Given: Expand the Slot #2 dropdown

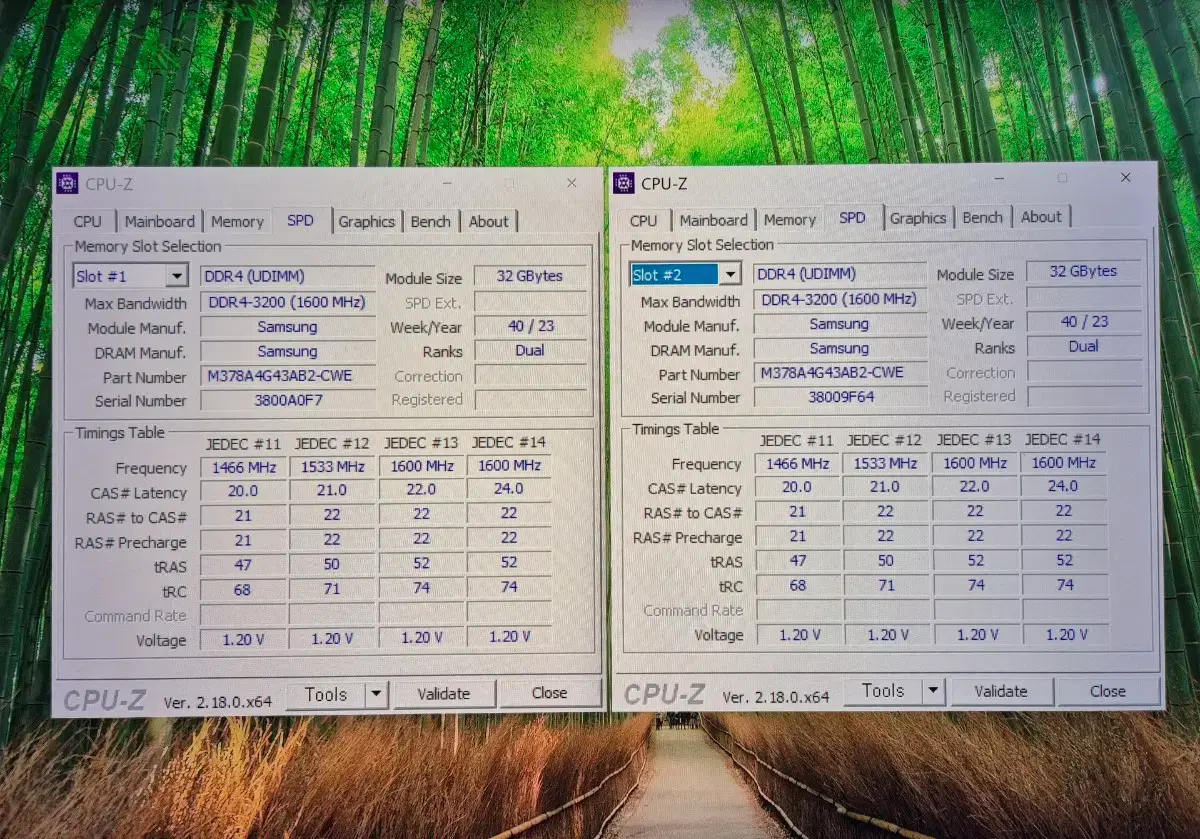Looking at the screenshot, I should tap(731, 274).
